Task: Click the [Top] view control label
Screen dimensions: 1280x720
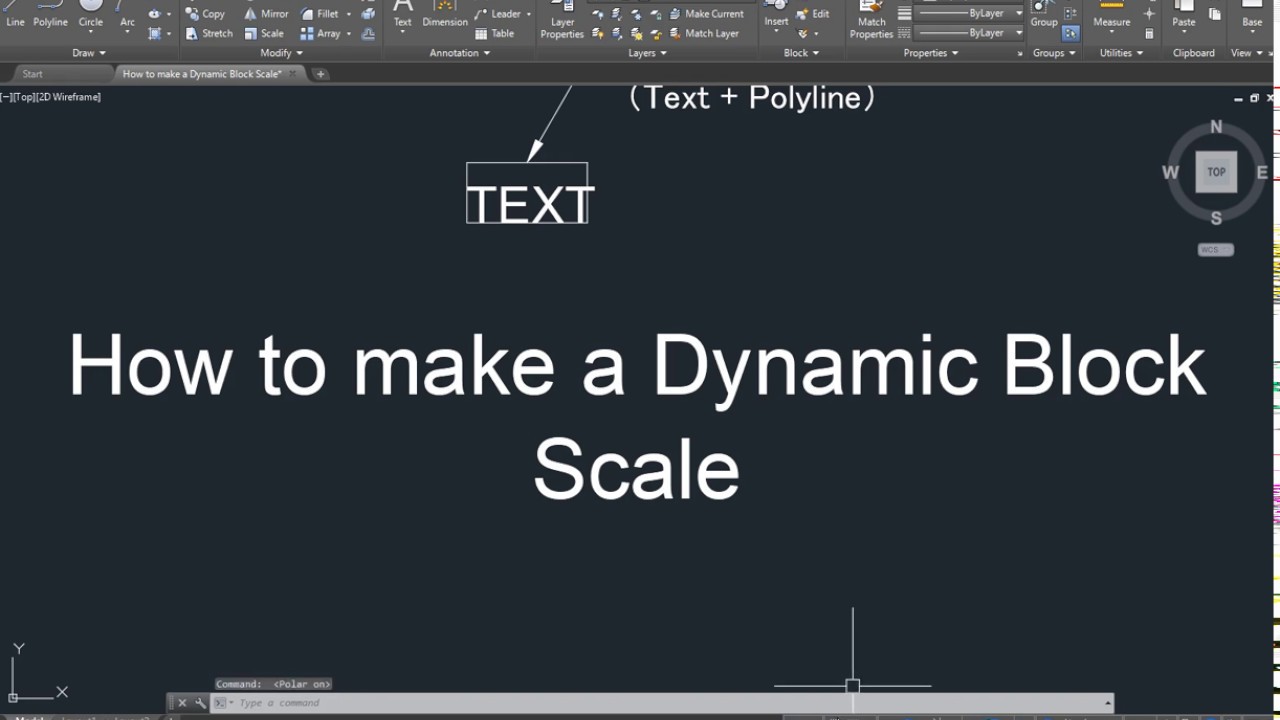Action: point(24,97)
